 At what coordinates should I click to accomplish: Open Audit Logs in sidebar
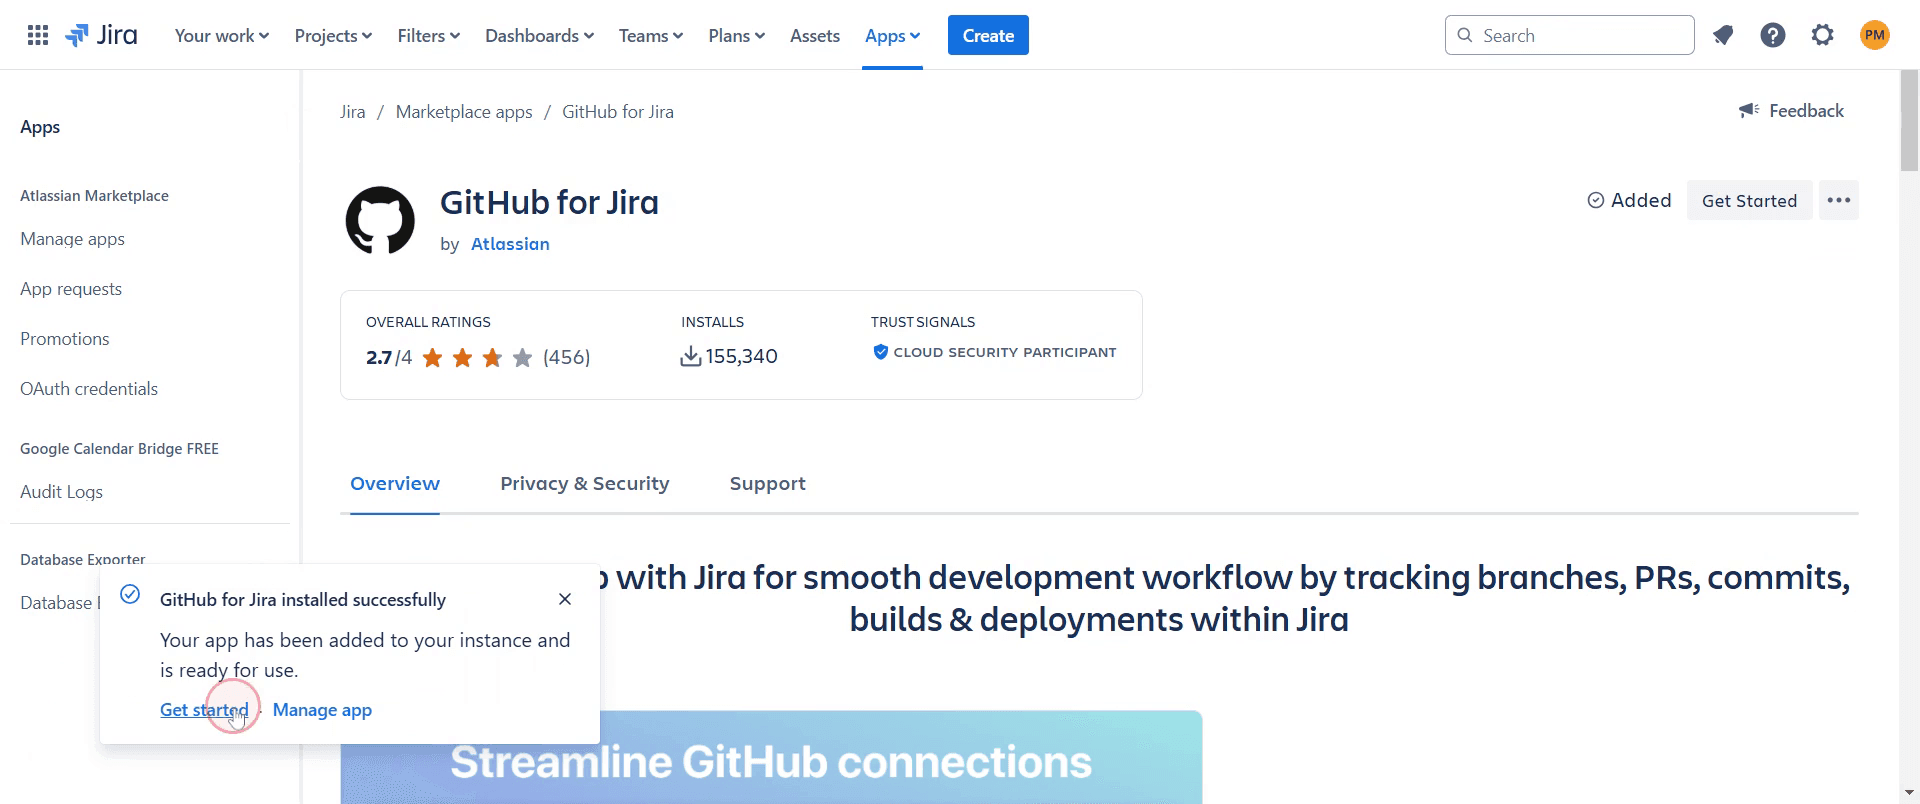[61, 492]
